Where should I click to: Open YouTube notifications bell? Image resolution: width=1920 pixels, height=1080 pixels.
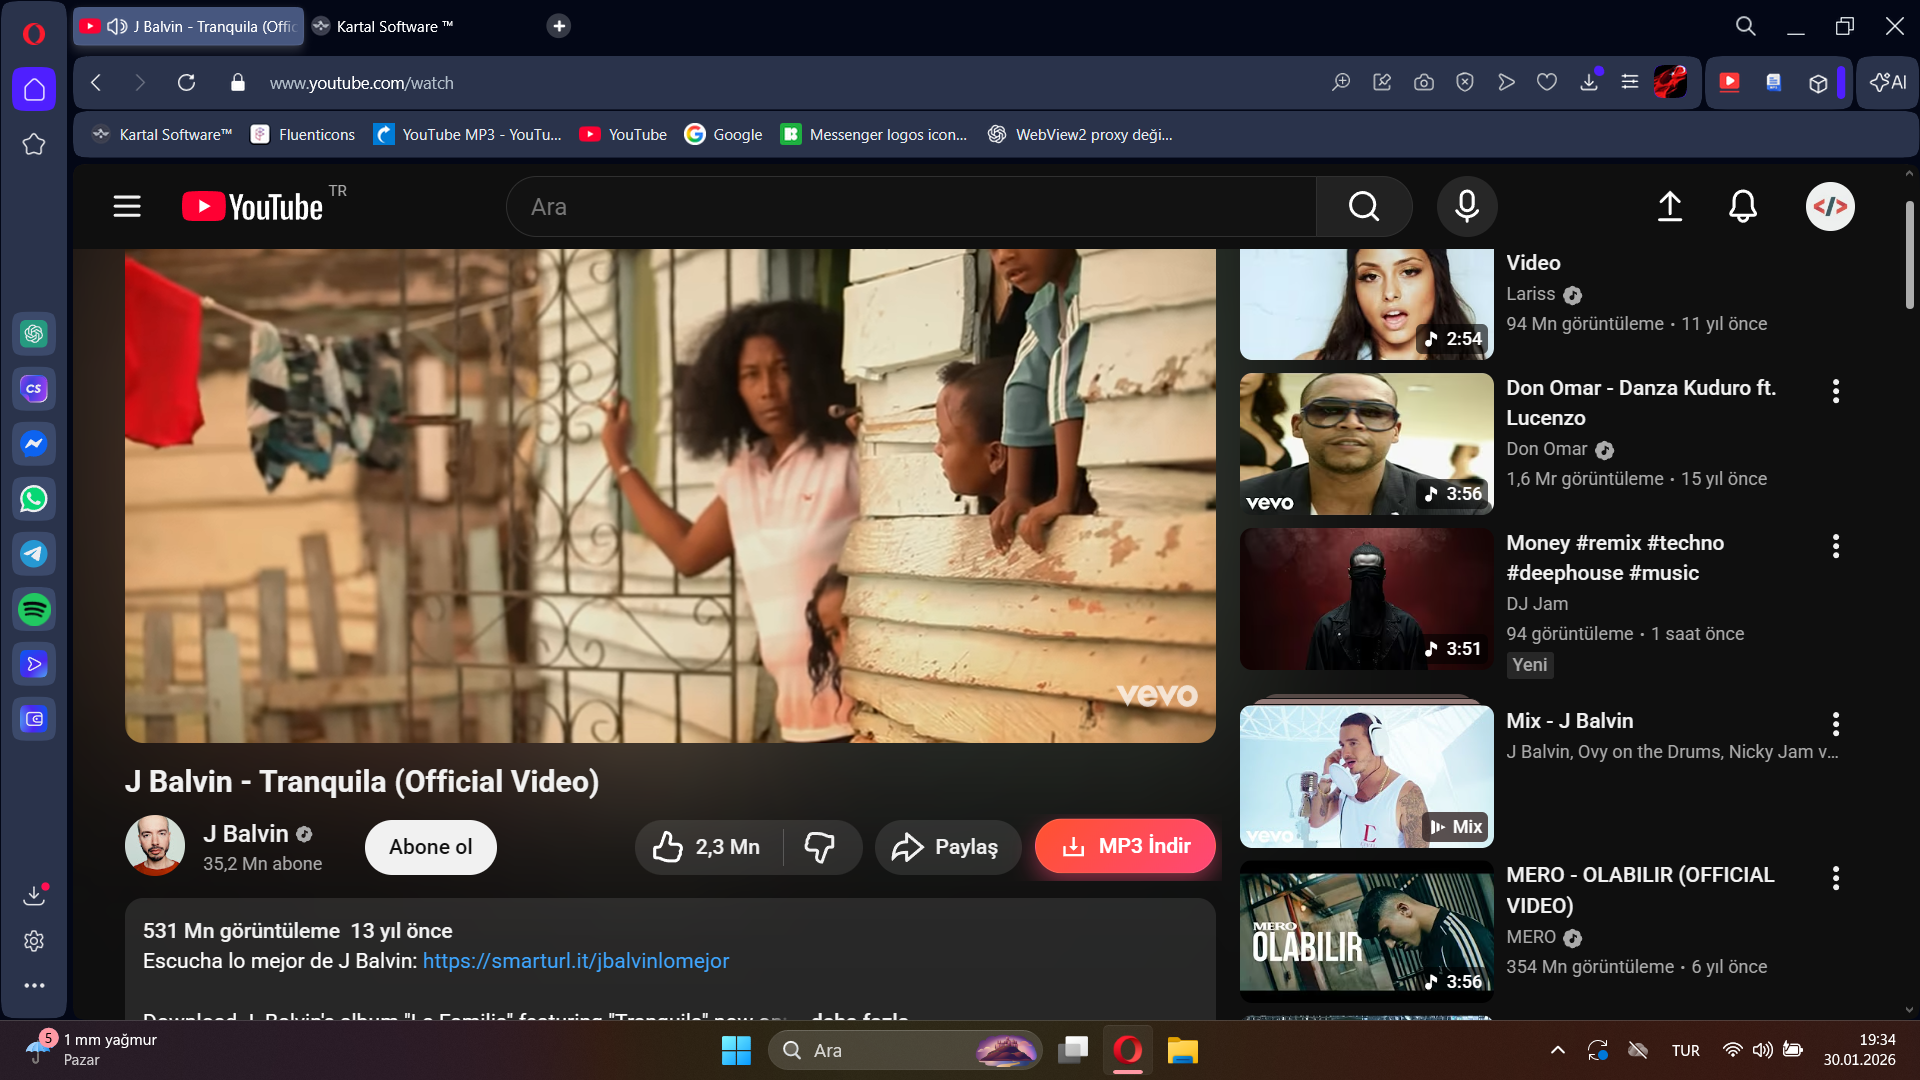tap(1743, 207)
